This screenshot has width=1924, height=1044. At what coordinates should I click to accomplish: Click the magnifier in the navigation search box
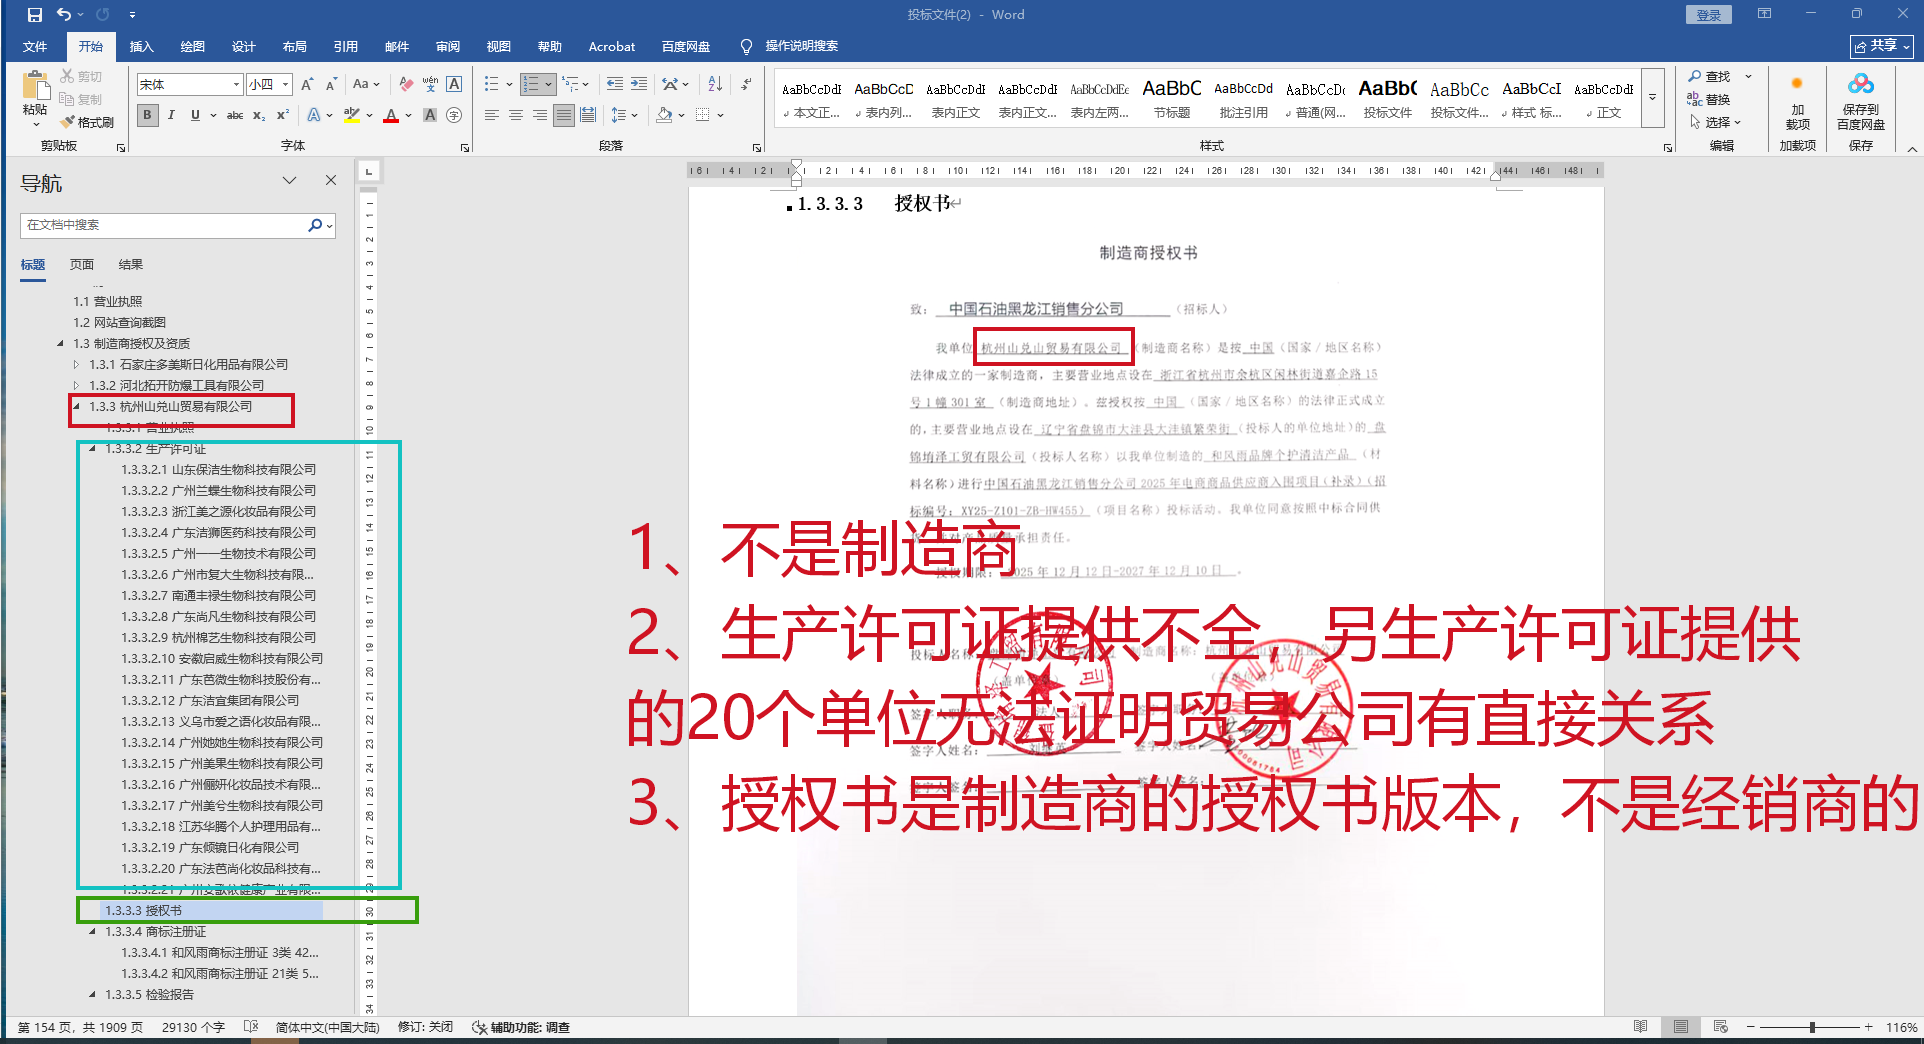tap(315, 225)
